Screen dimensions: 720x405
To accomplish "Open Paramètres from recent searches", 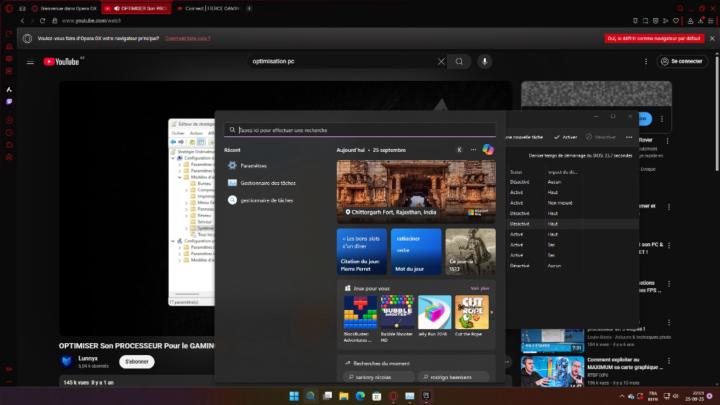I will (x=253, y=166).
